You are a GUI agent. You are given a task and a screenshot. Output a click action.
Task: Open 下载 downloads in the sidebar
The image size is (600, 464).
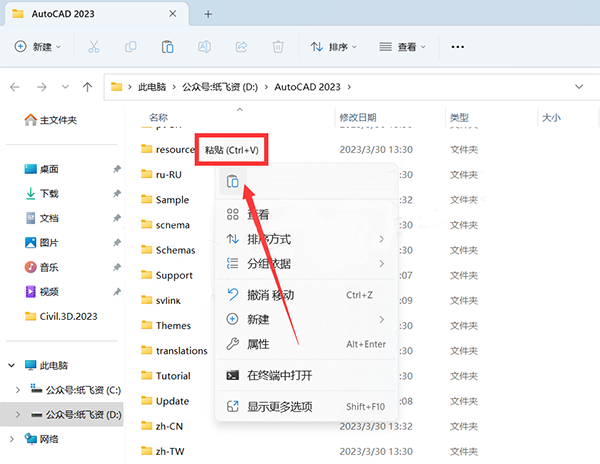pos(41,194)
